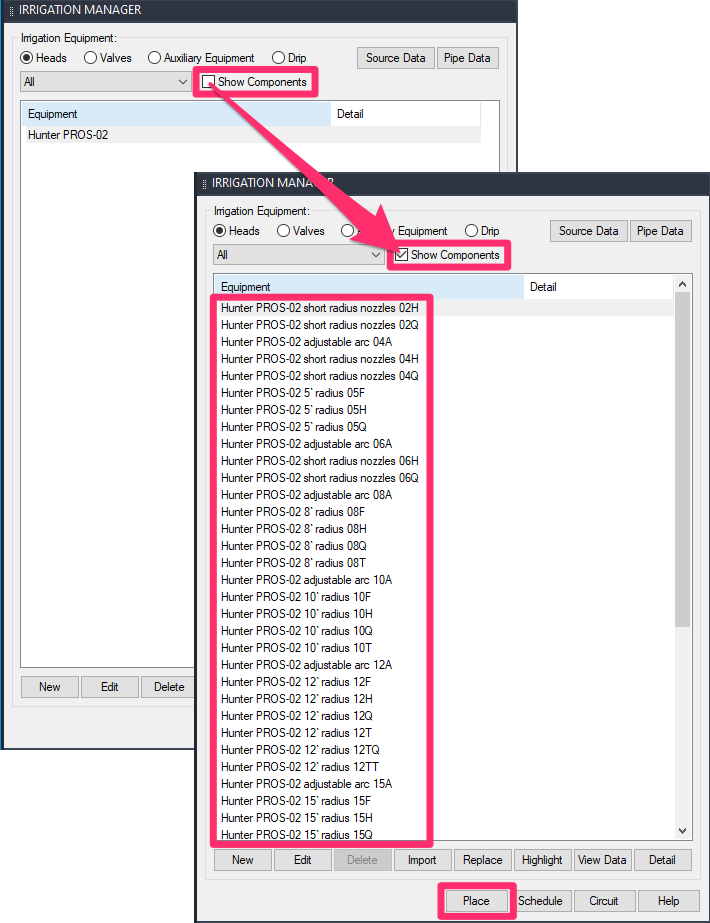Click Edit button in back window
This screenshot has height=923, width=710.
tap(110, 687)
